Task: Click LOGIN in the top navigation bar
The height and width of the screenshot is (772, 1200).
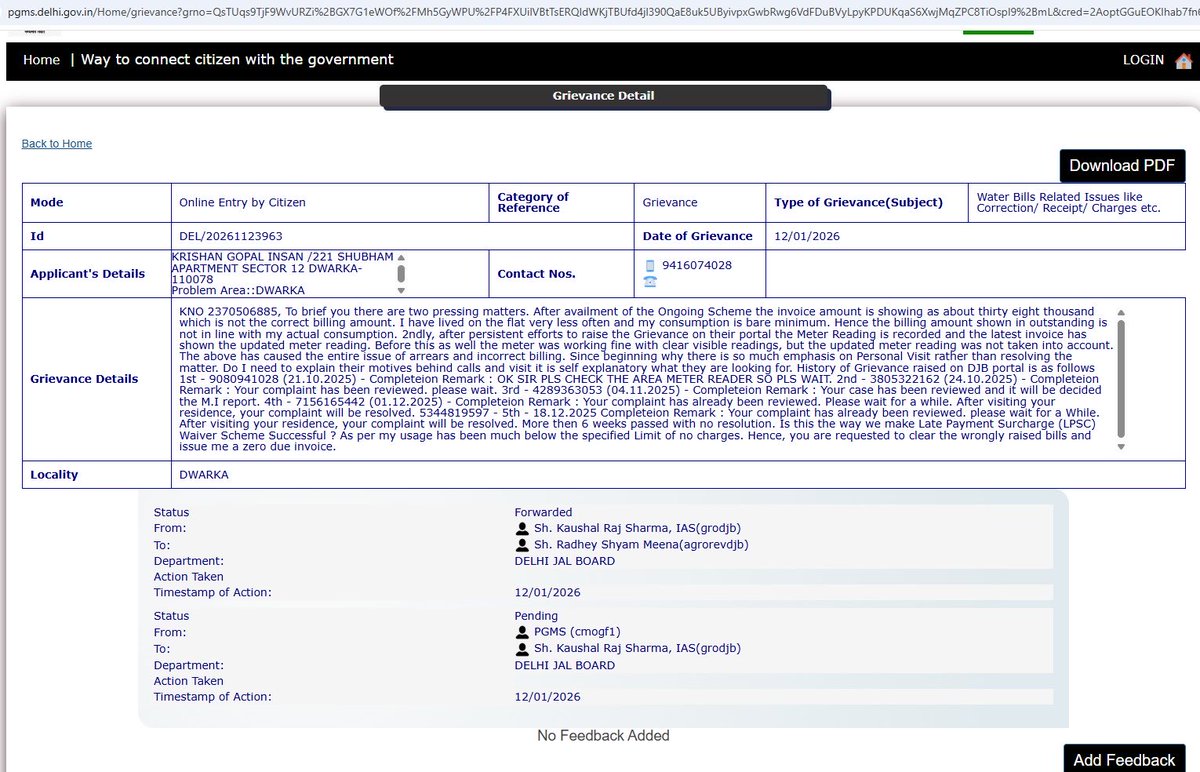Action: pos(1143,60)
